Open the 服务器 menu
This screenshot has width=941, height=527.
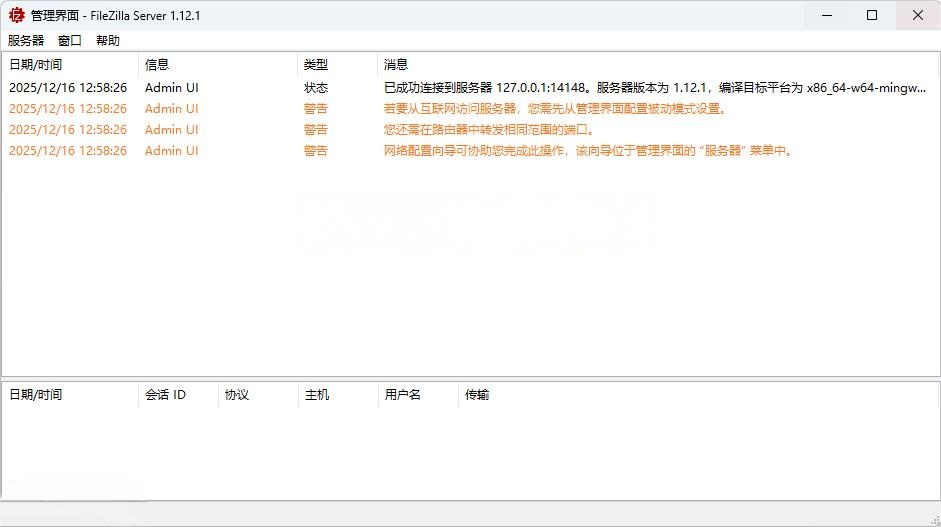pyautogui.click(x=26, y=40)
